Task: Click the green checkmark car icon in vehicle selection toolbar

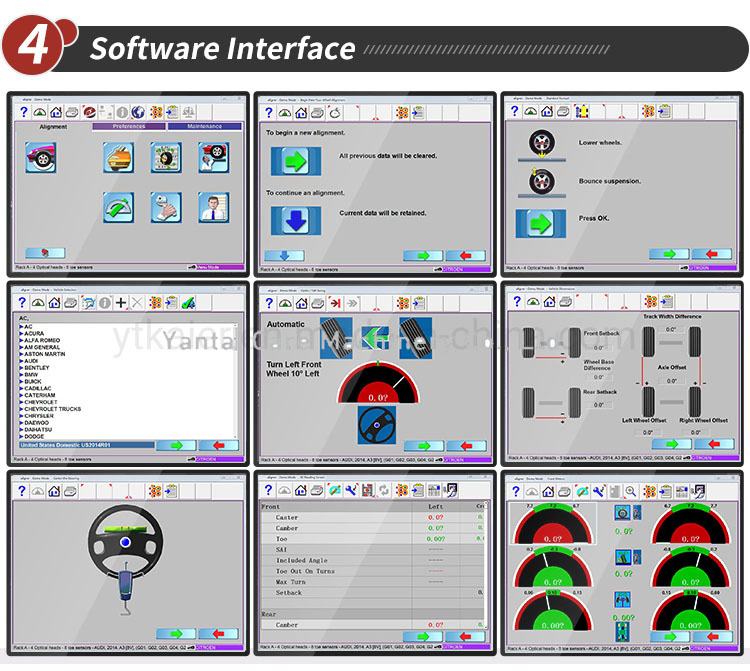Action: coord(188,302)
